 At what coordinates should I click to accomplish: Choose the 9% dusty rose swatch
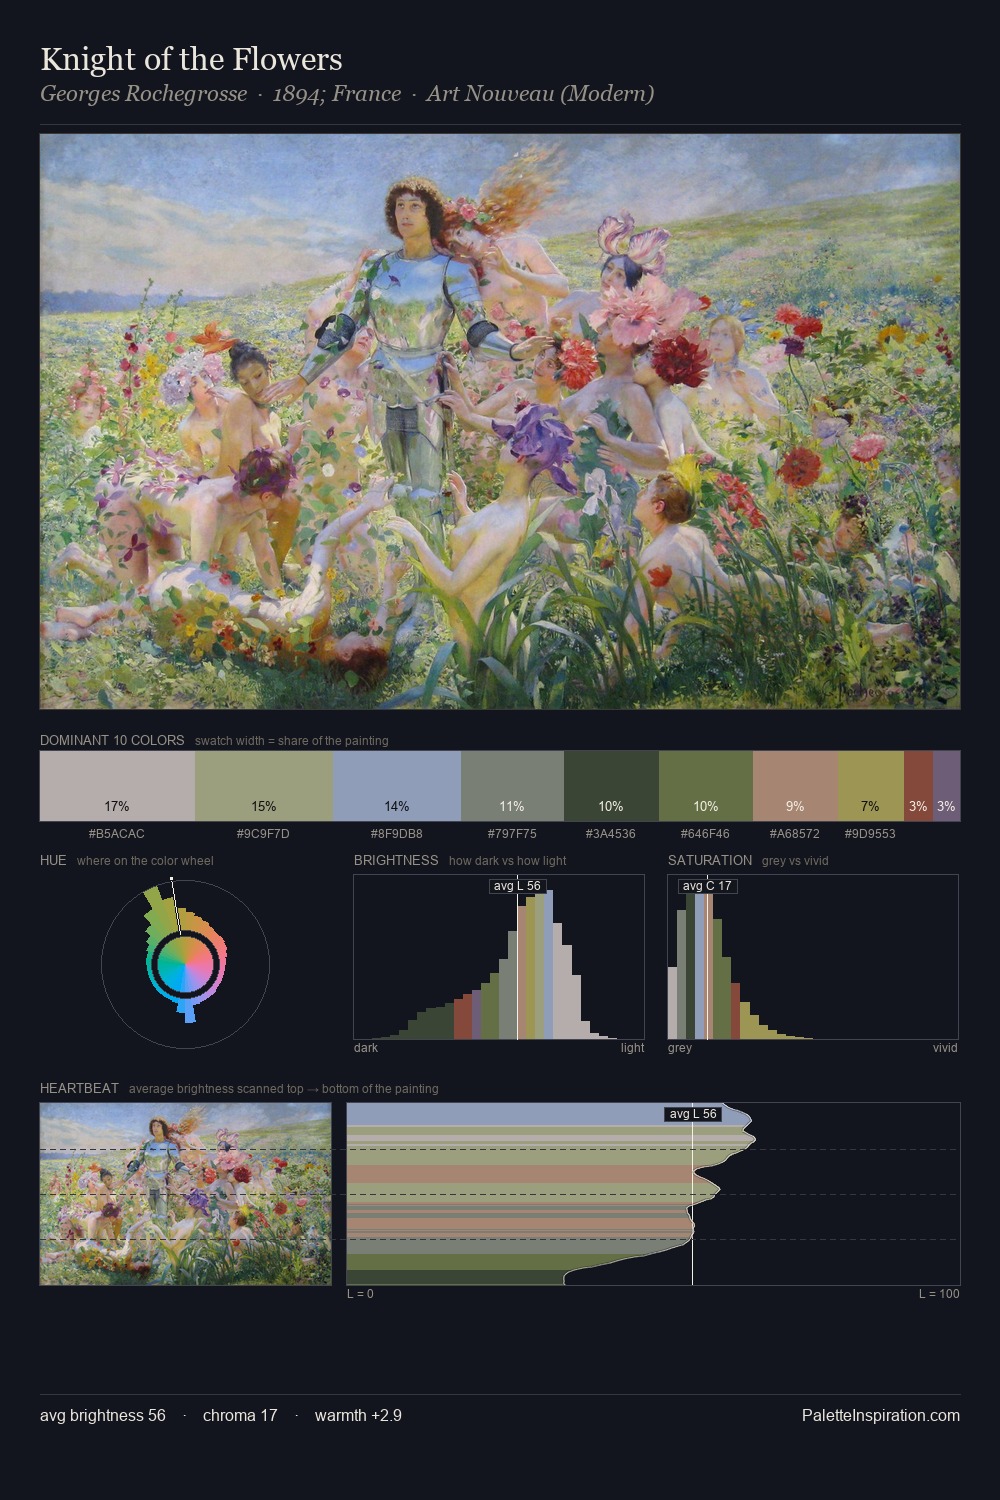(795, 786)
